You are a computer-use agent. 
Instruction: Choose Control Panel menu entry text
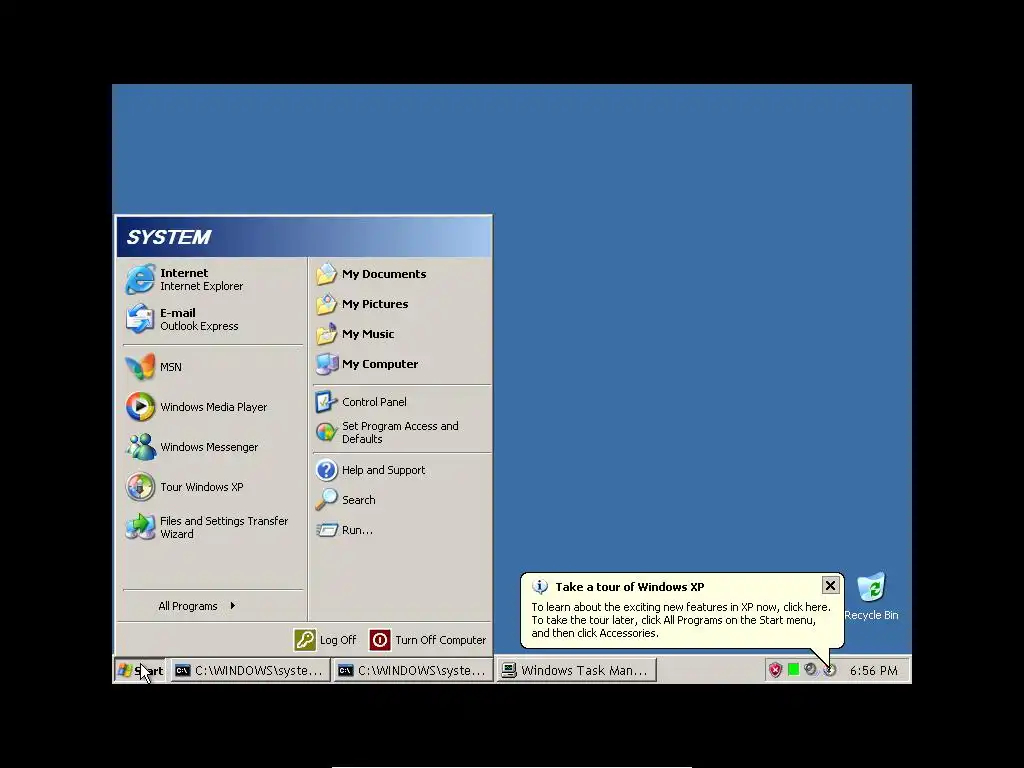tap(374, 402)
